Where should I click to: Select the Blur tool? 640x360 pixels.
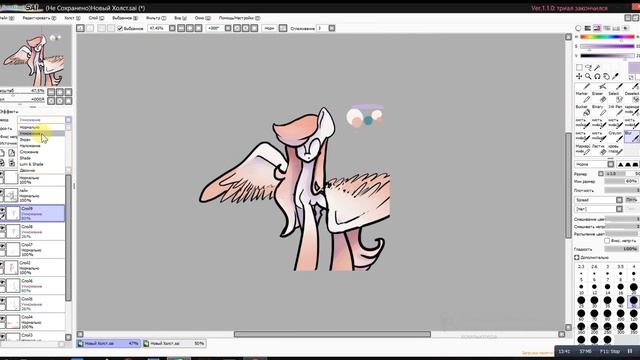click(631, 136)
